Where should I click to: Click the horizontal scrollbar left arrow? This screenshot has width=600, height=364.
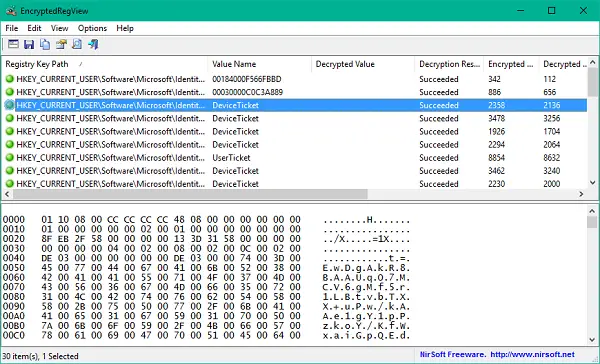pyautogui.click(x=7, y=194)
